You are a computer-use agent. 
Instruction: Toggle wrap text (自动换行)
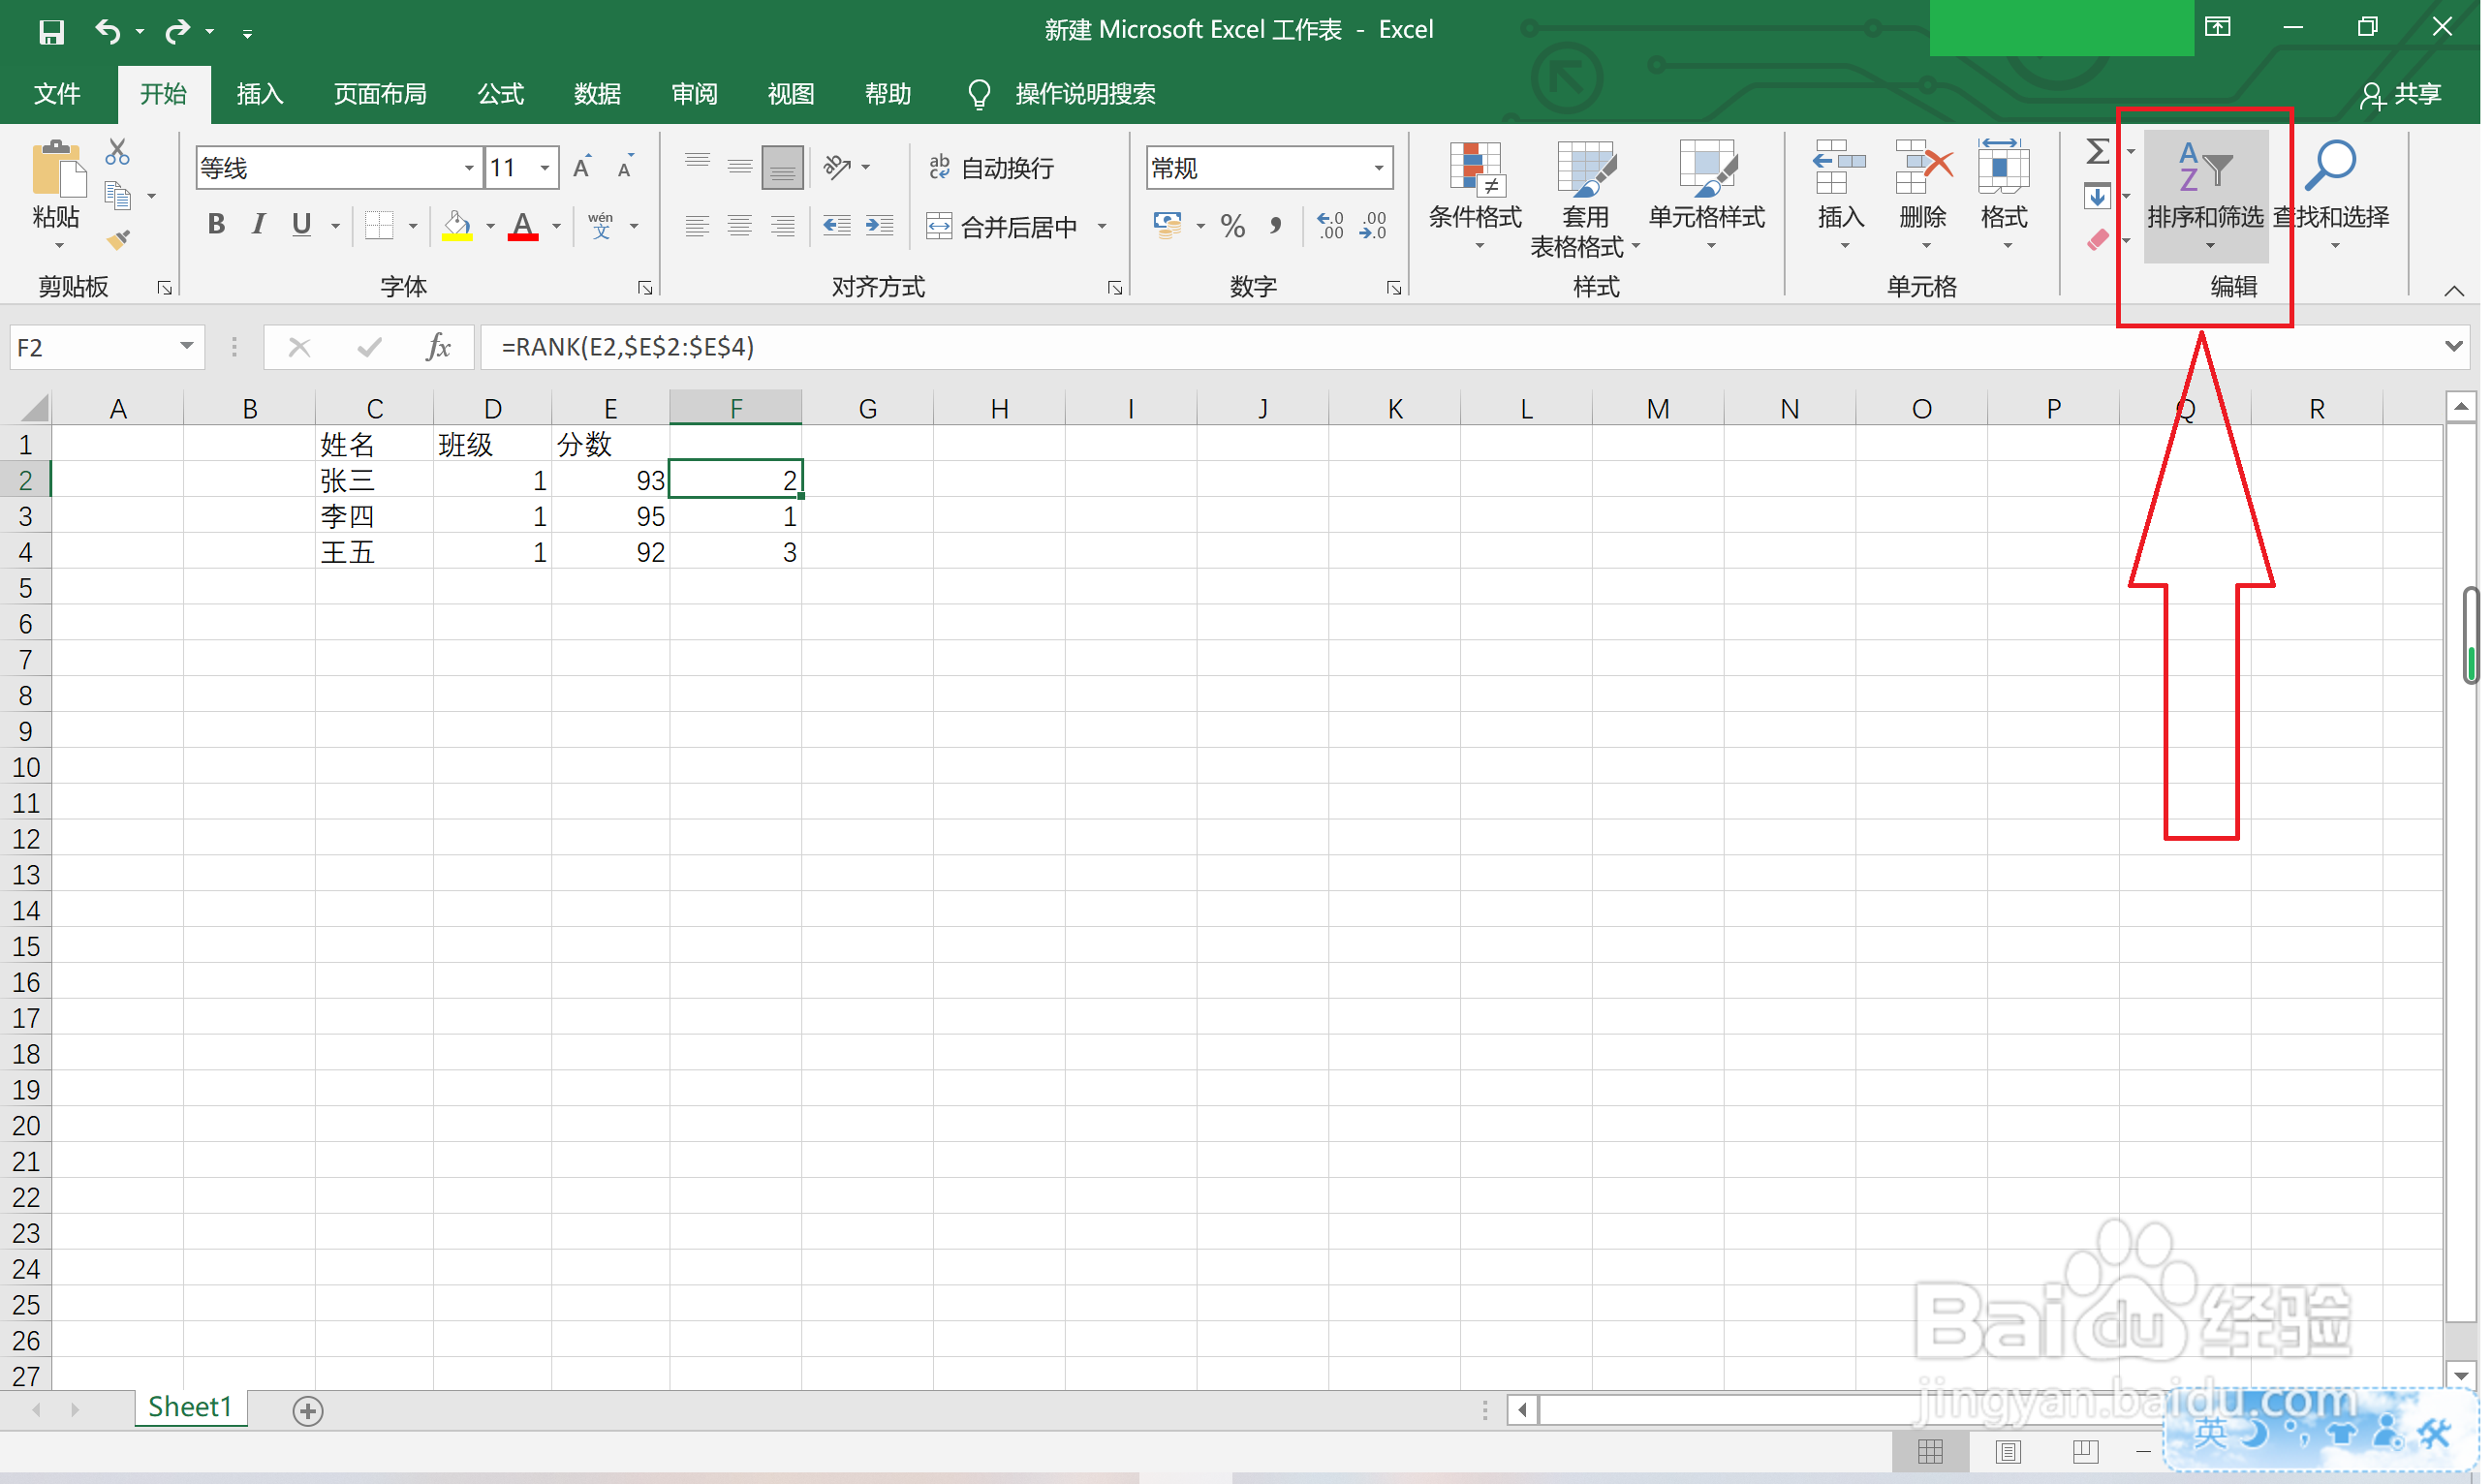point(994,168)
